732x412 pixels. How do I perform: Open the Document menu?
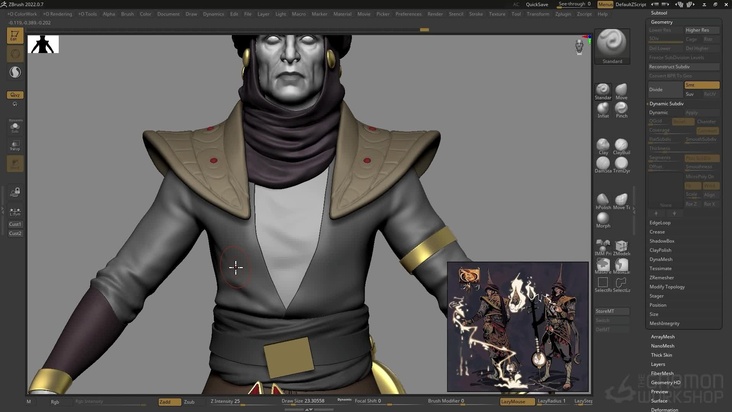coord(168,14)
